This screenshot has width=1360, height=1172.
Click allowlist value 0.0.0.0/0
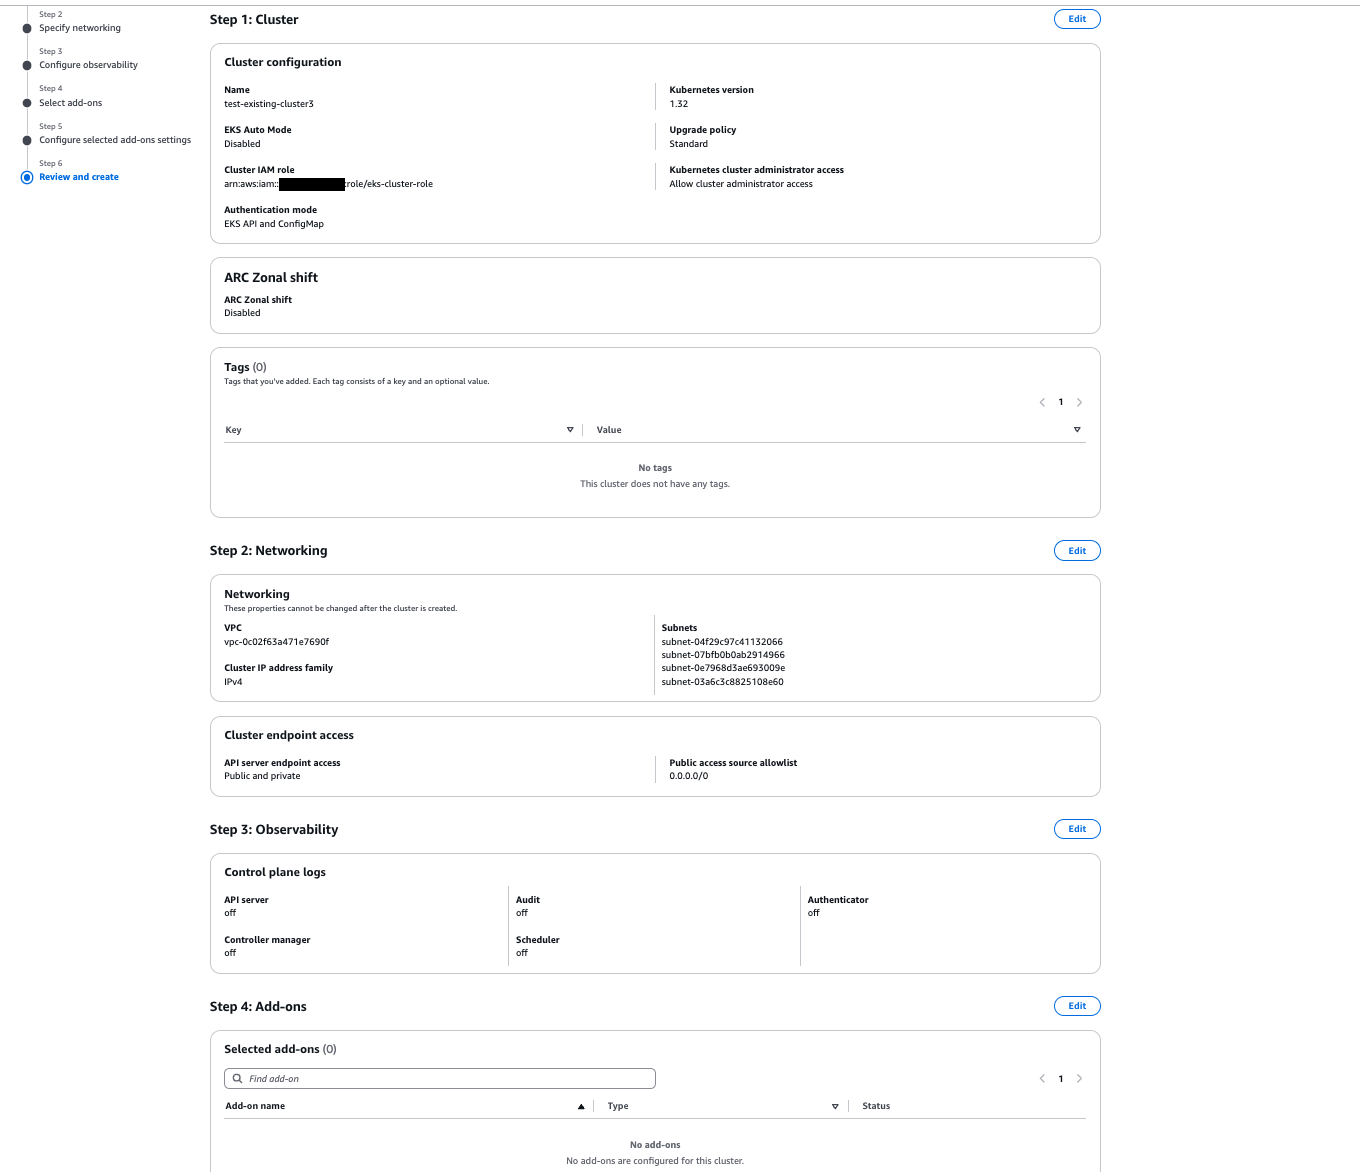689,776
